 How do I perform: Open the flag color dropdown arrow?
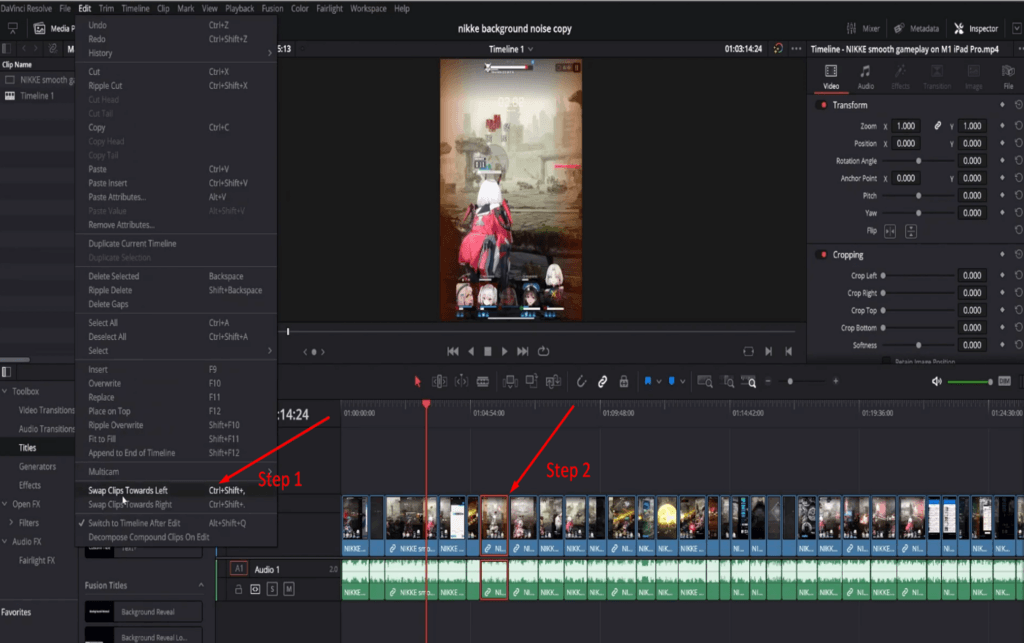(x=658, y=382)
